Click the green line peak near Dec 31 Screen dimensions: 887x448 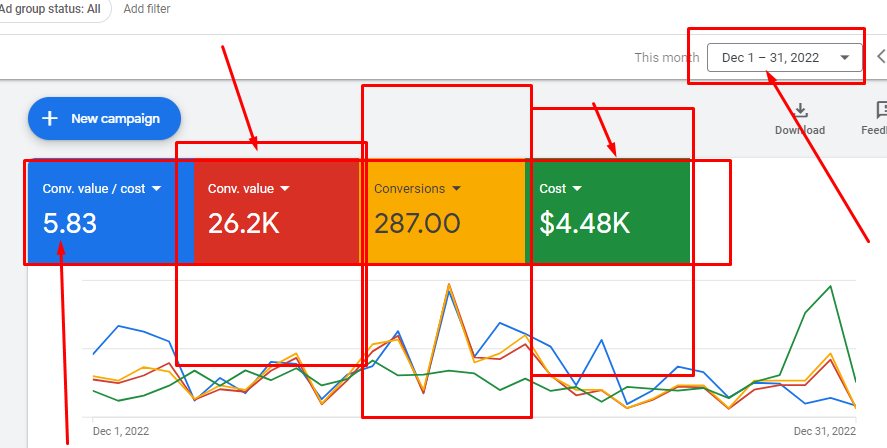[x=829, y=287]
